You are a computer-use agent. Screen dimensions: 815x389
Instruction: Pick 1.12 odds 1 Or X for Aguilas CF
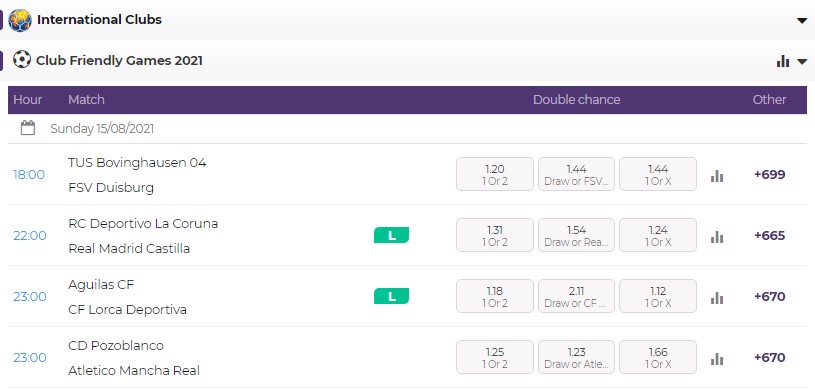(x=658, y=296)
